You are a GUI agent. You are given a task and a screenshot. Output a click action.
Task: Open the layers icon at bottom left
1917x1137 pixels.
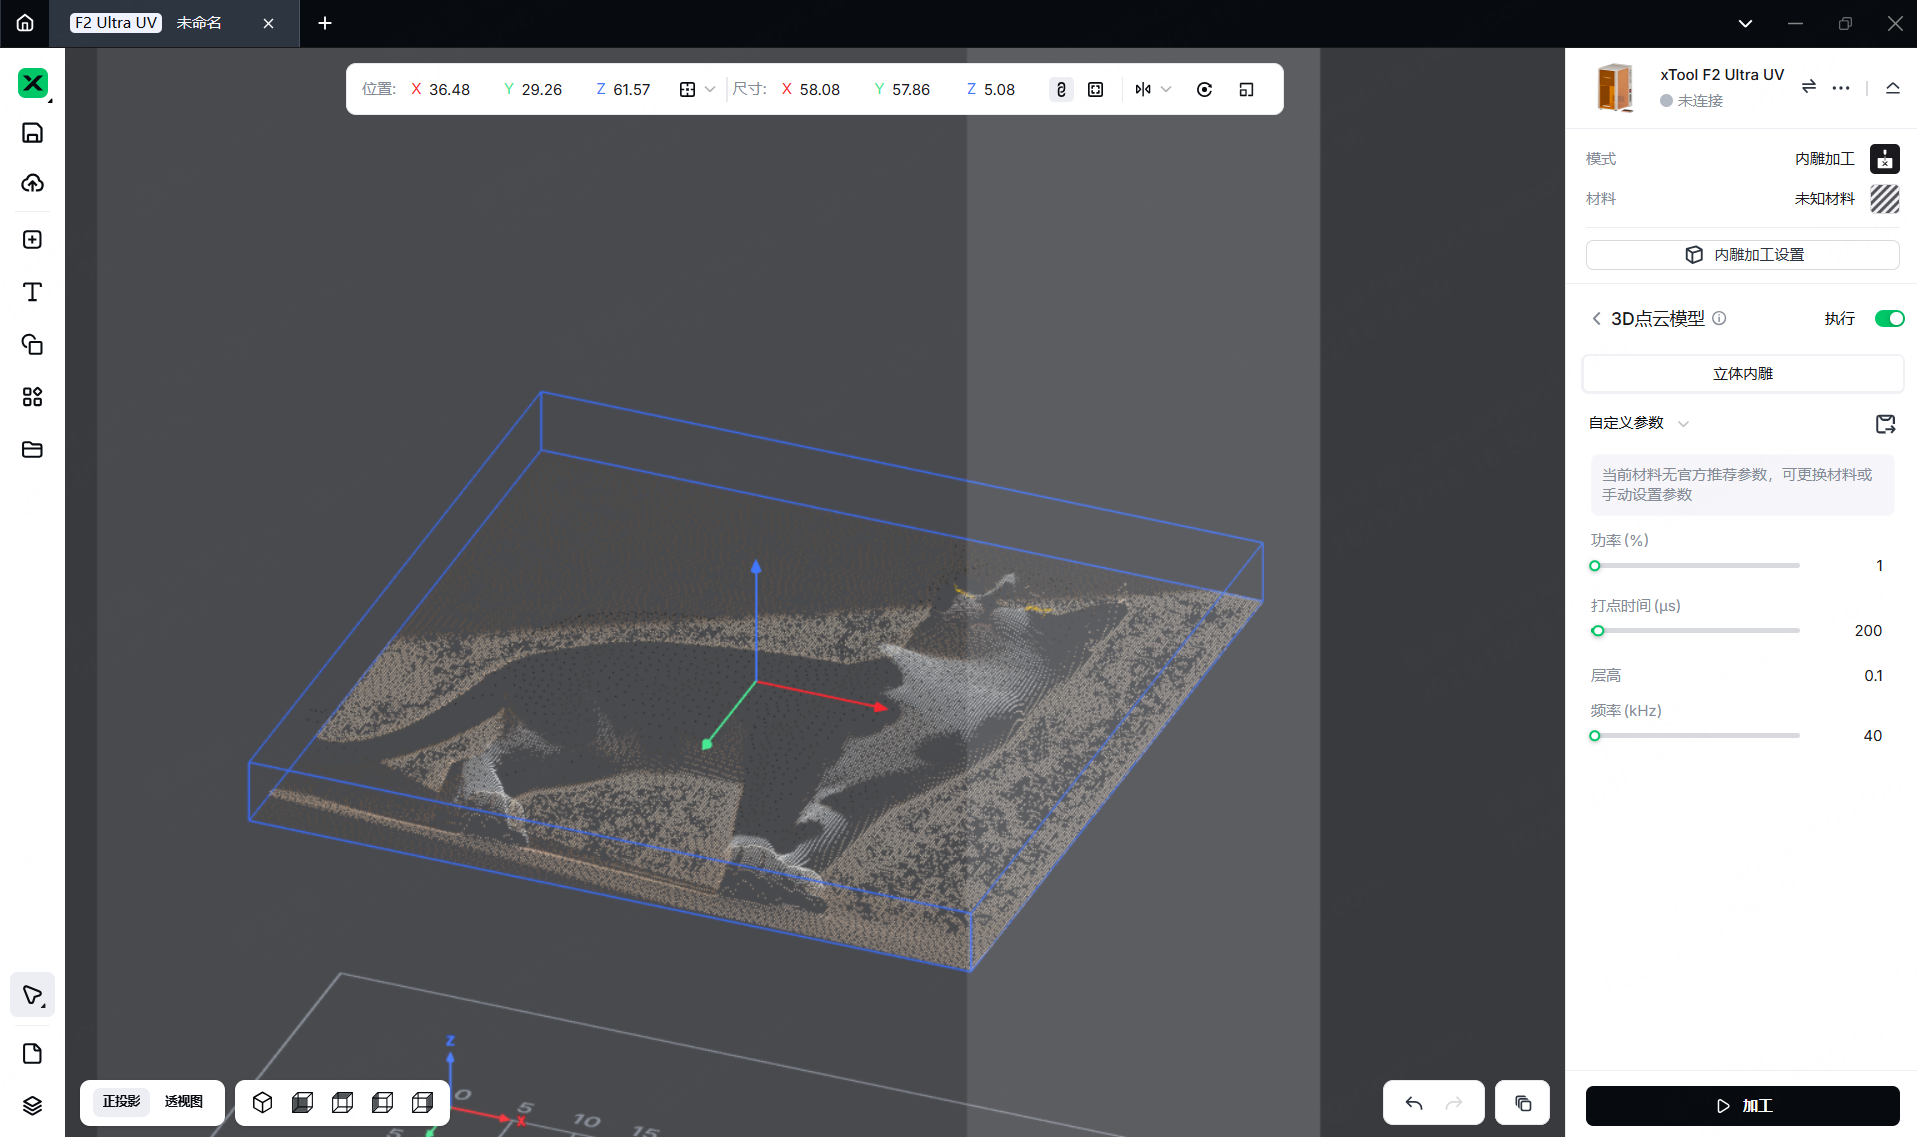click(x=32, y=1105)
